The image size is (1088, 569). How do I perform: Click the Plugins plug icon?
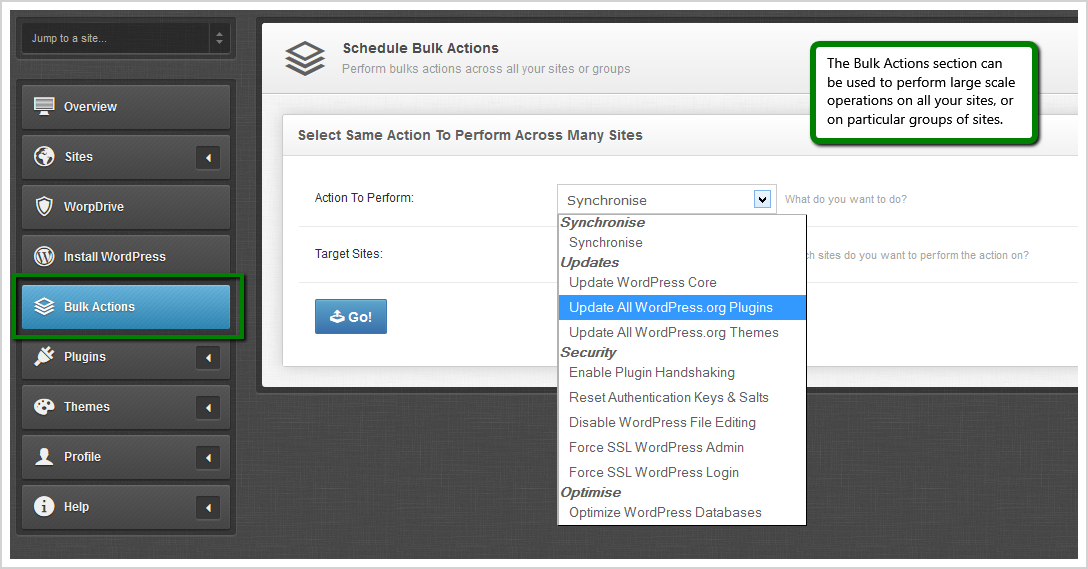coord(44,356)
